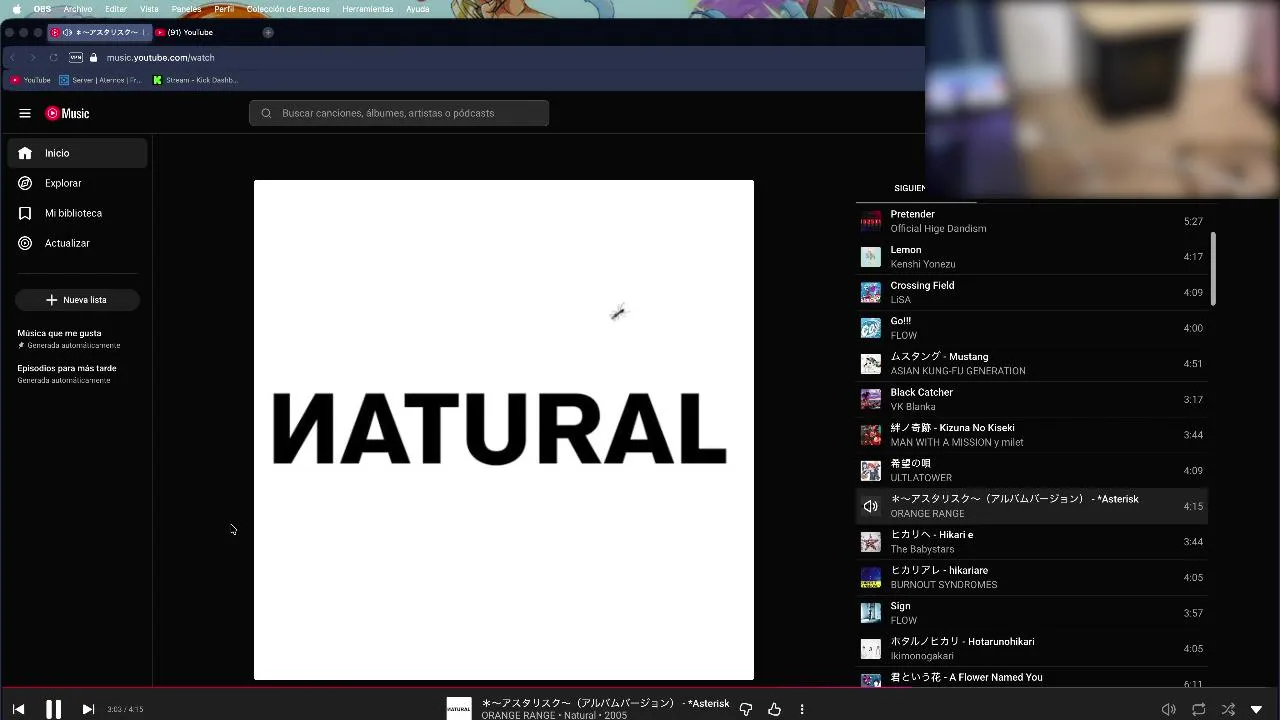1280x720 pixels.
Task: Open OBS Ayuda menu
Action: tap(418, 9)
